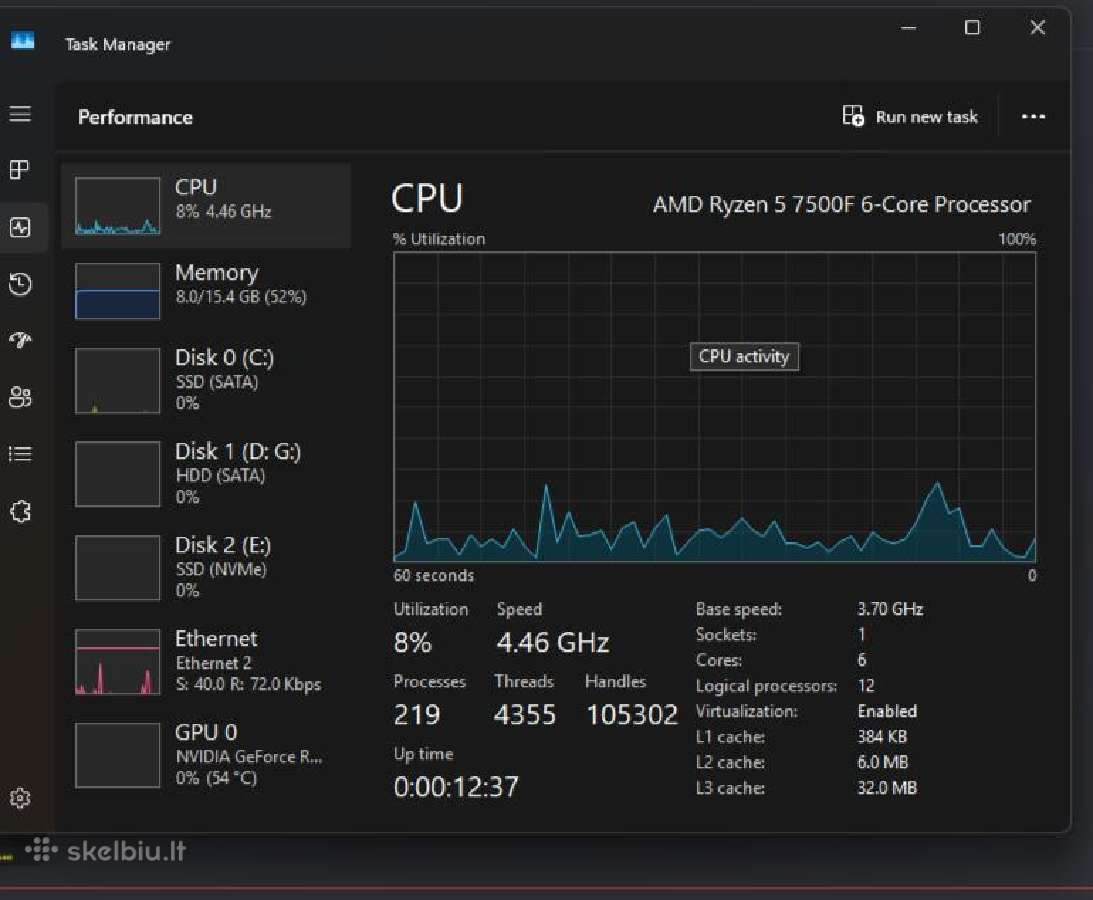Click the Disk 2 (E:) thumbnail graph

pos(118,567)
